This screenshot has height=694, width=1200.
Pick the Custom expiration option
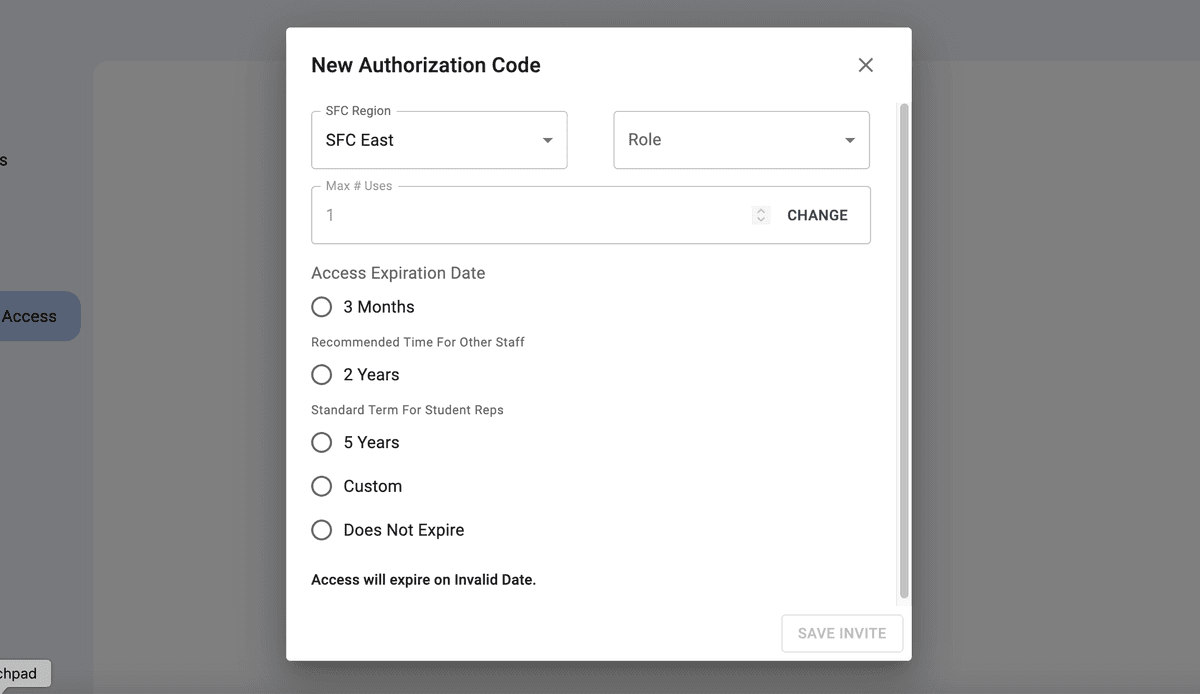pos(322,487)
